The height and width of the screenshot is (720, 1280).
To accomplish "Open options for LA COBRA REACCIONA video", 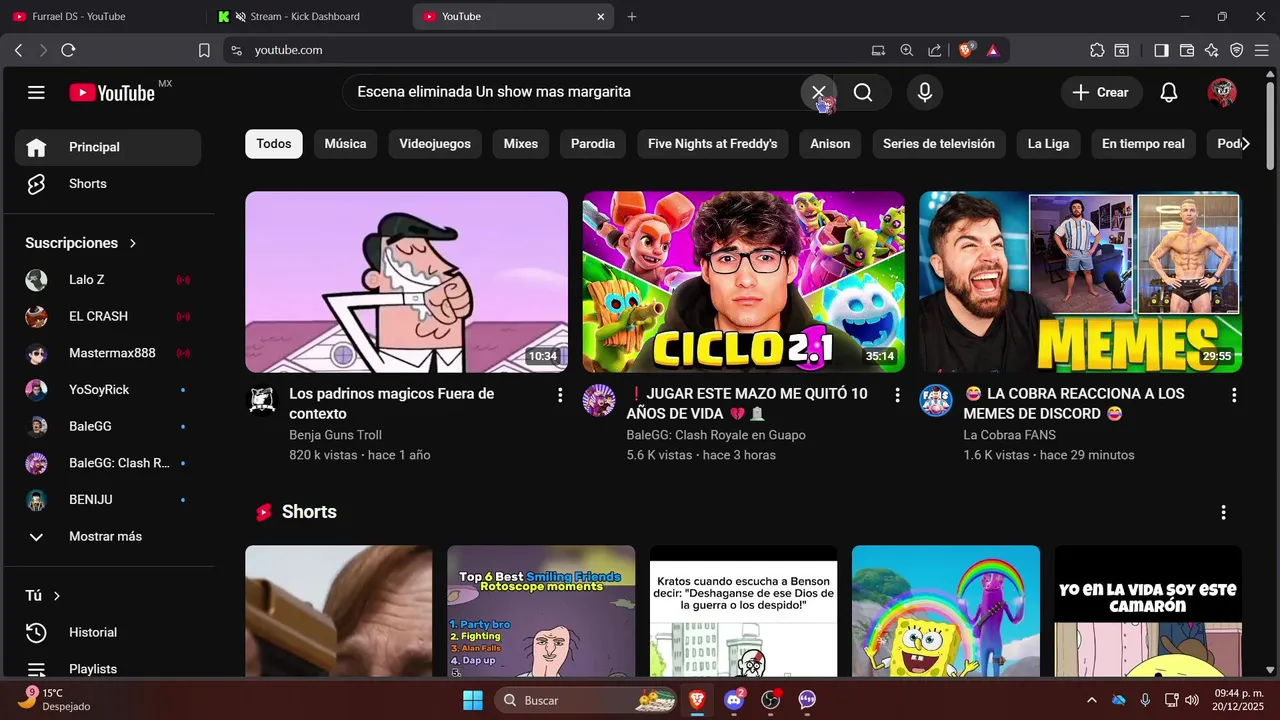I will click(1234, 395).
